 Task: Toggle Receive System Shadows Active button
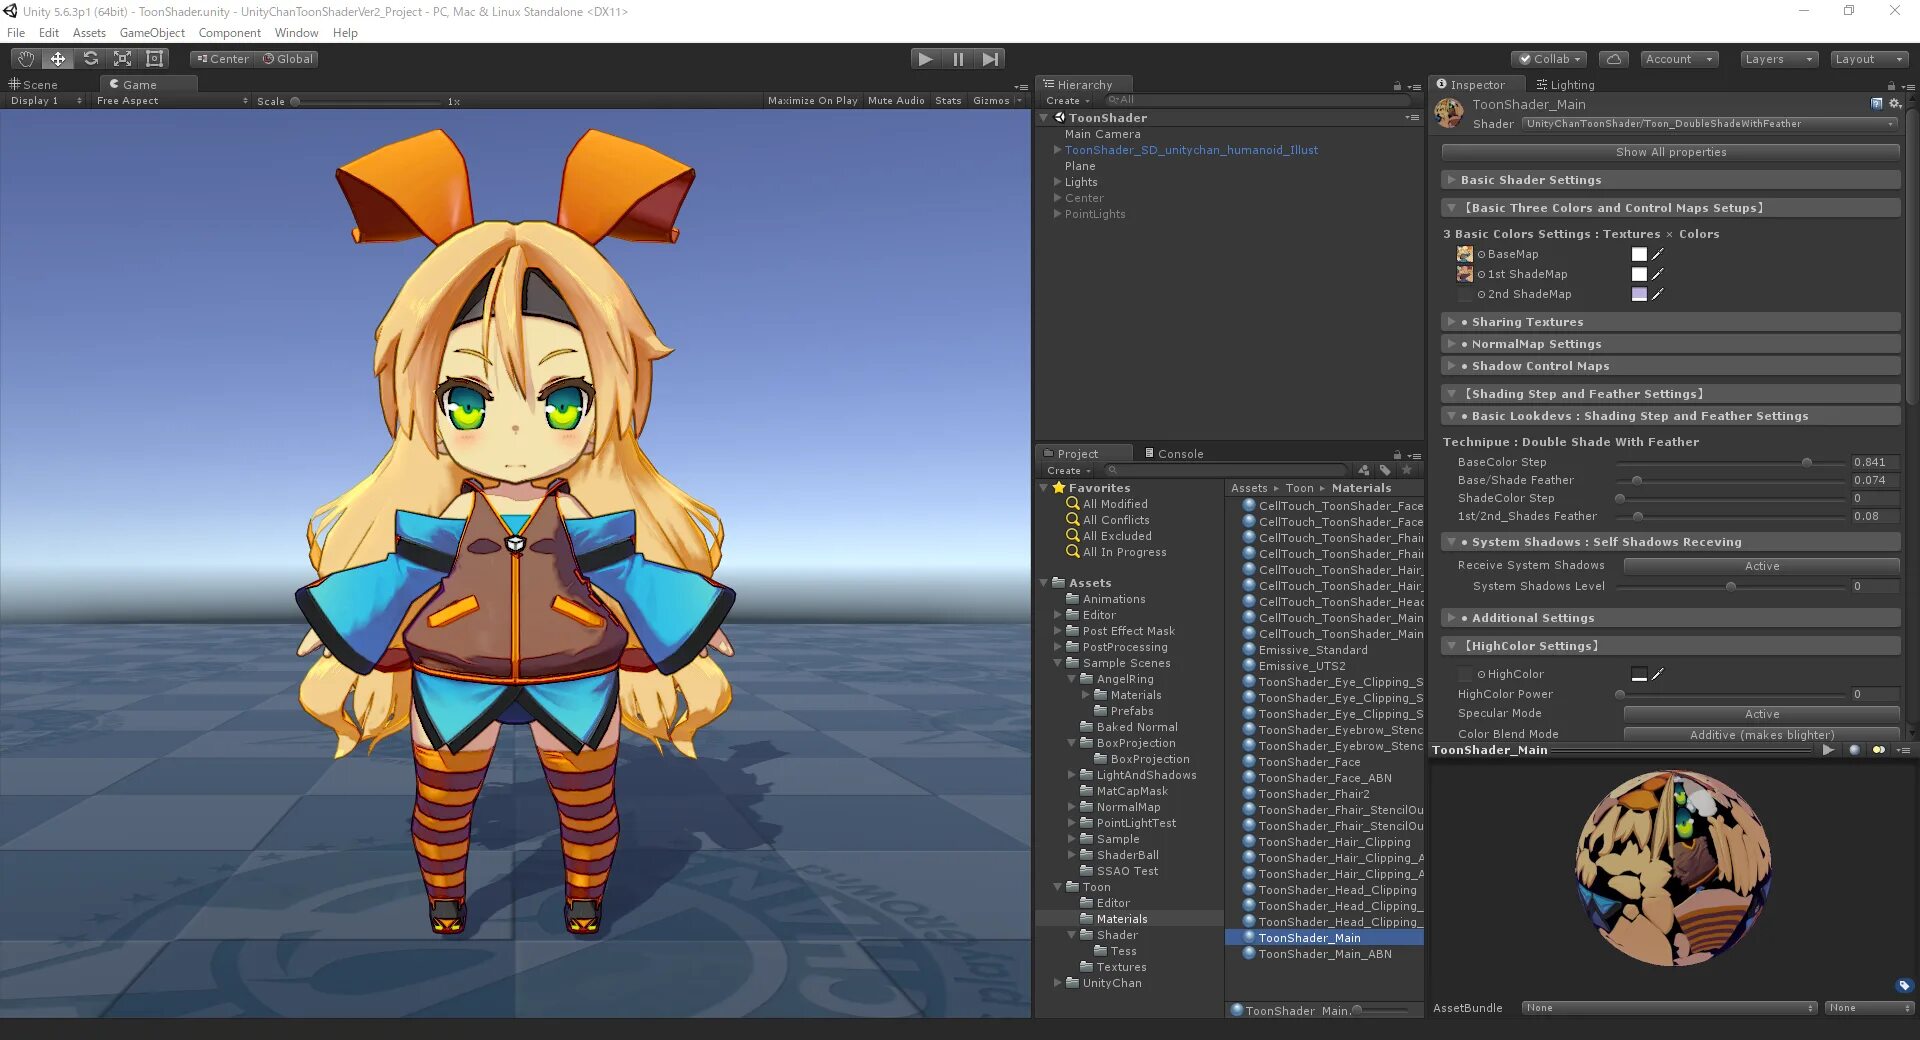click(x=1761, y=566)
